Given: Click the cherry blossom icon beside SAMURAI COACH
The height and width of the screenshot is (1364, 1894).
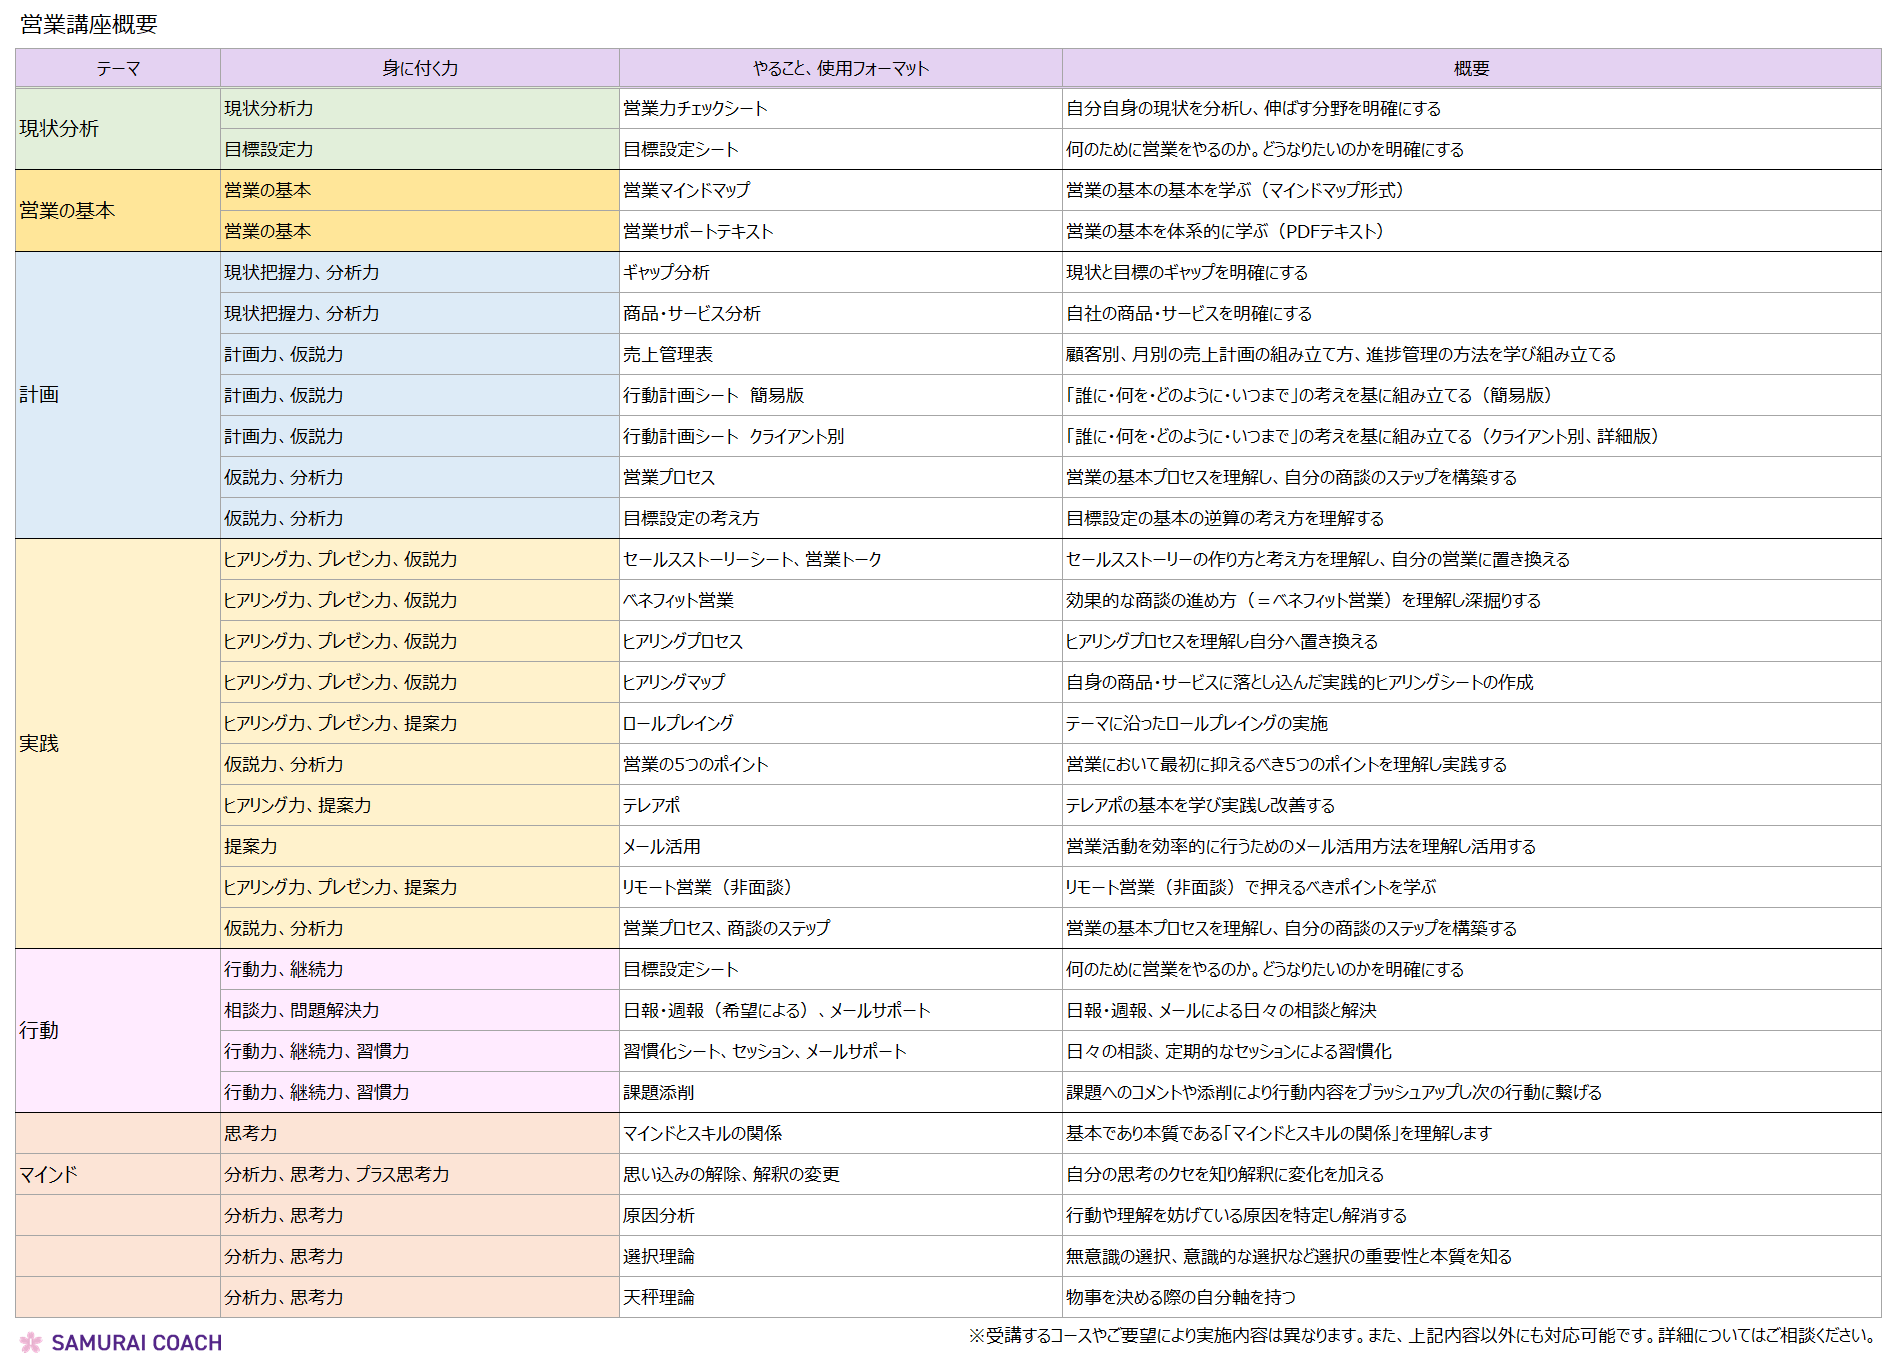Looking at the screenshot, I should (x=31, y=1342).
